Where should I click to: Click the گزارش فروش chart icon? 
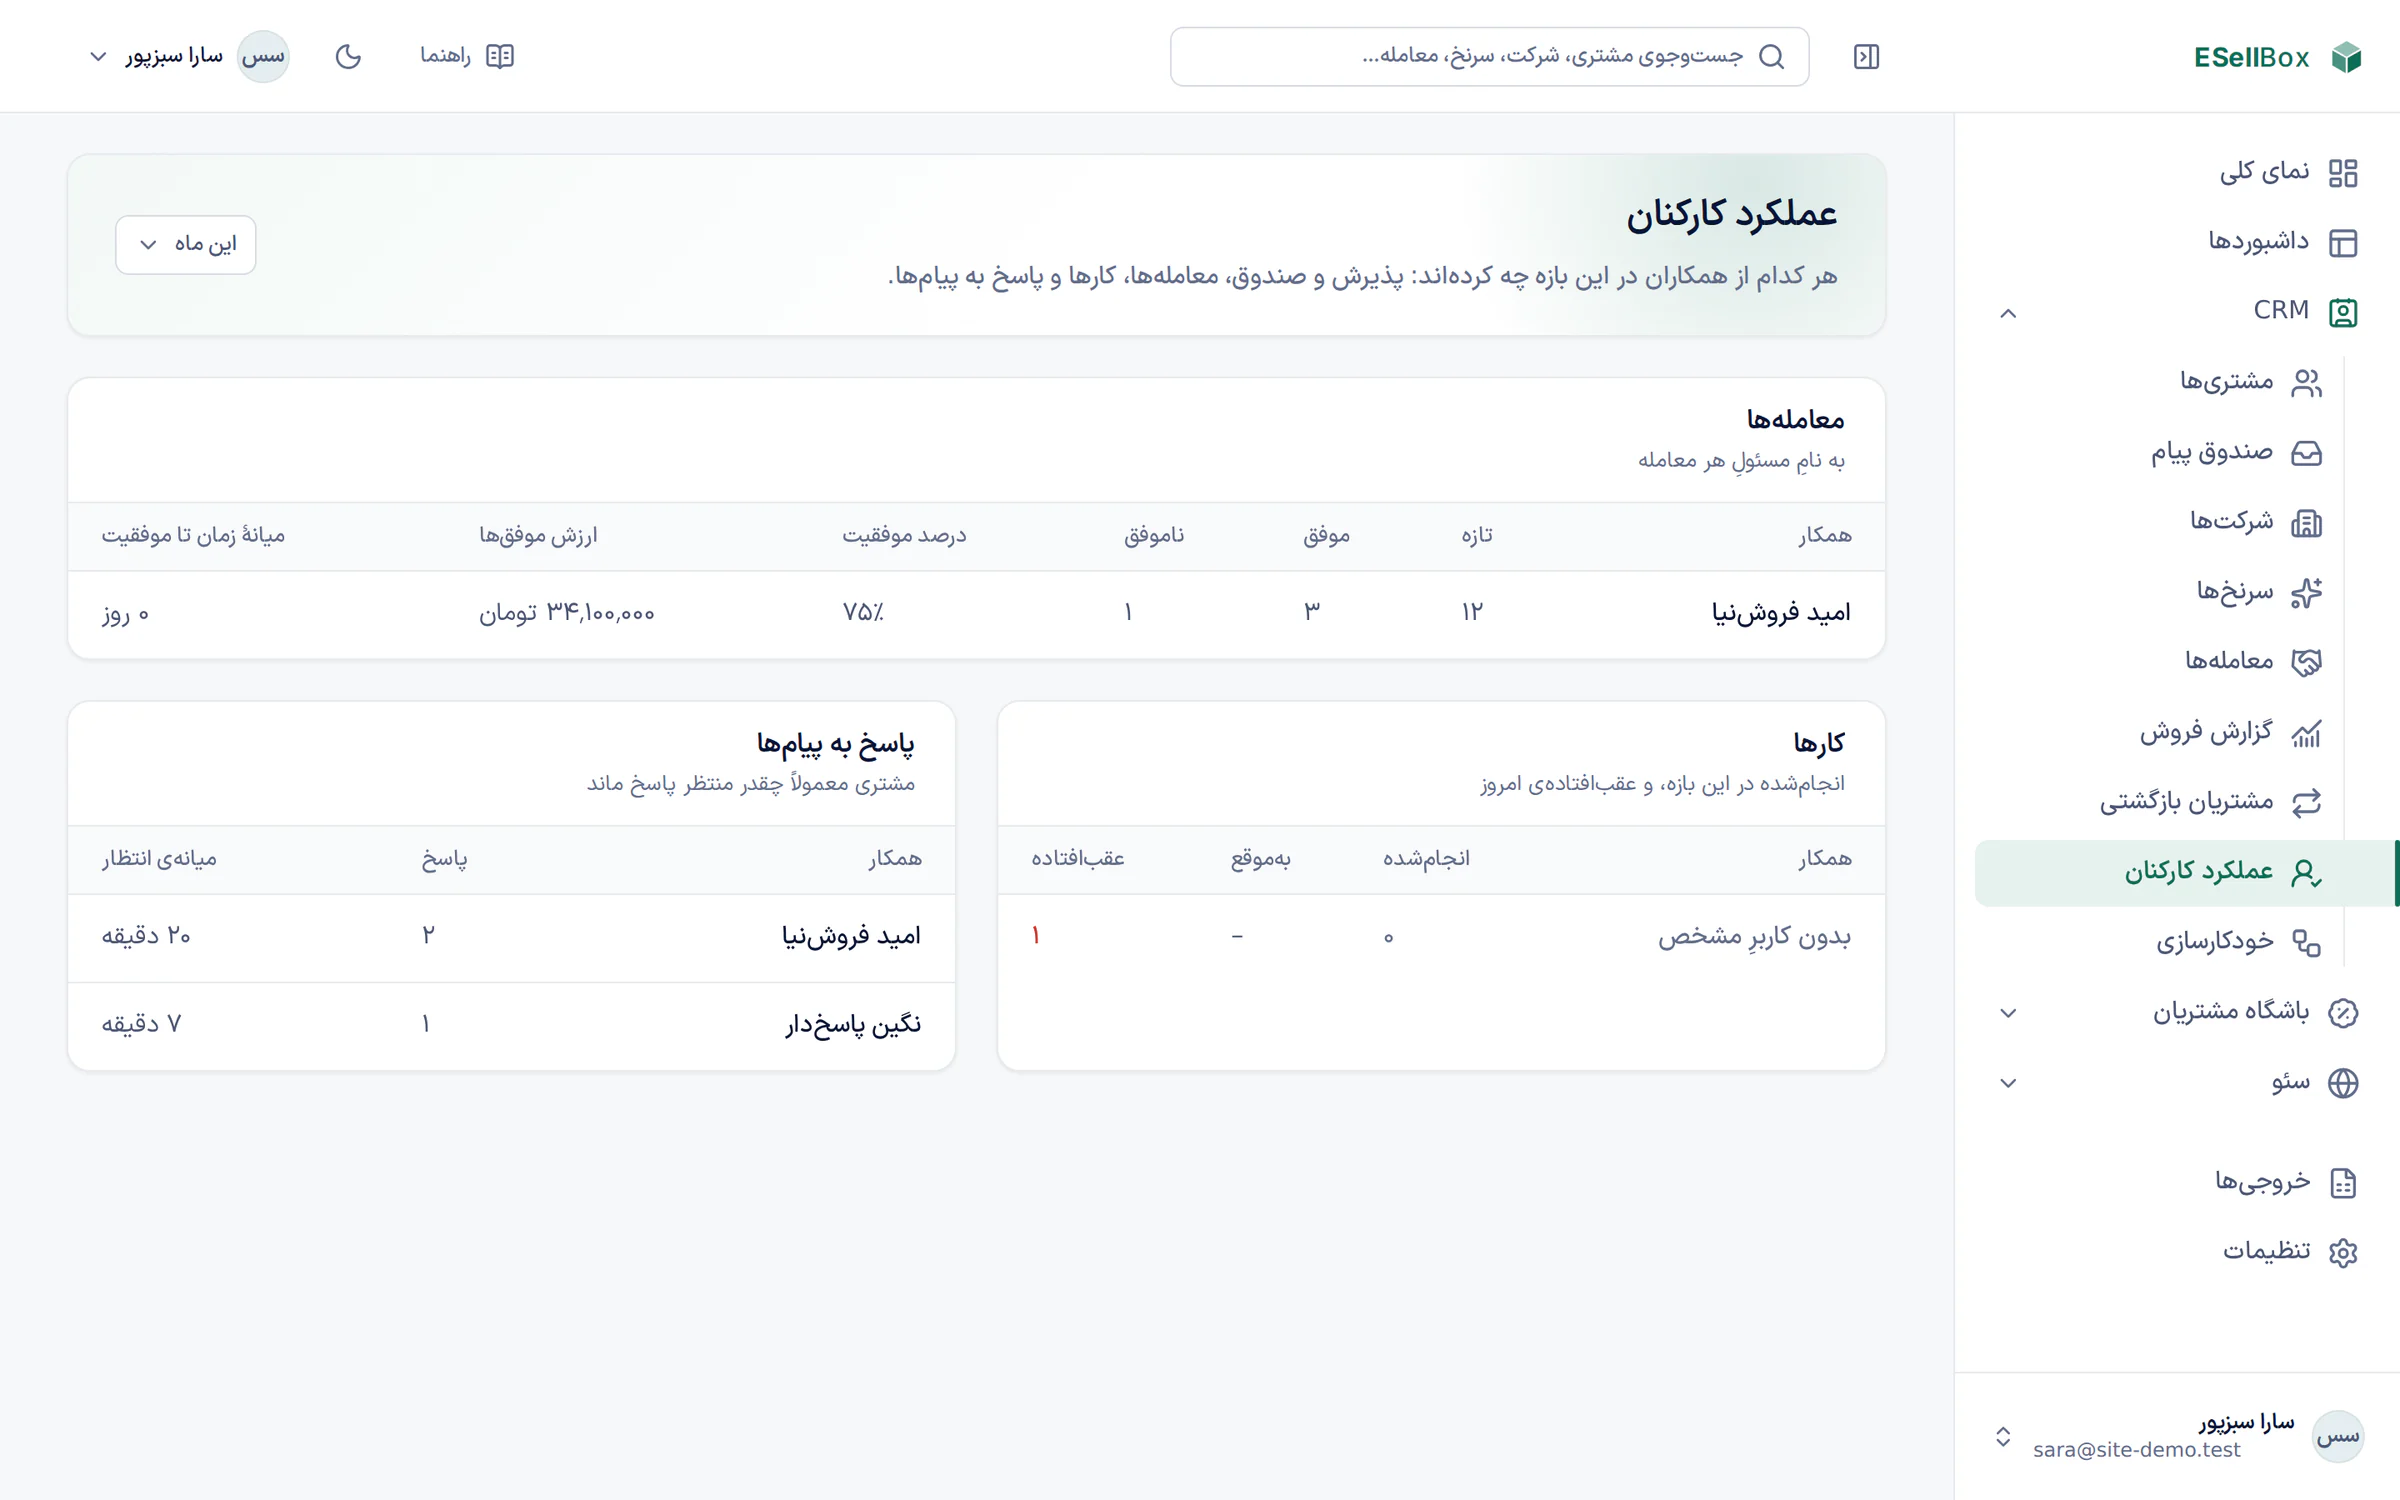point(2306,733)
